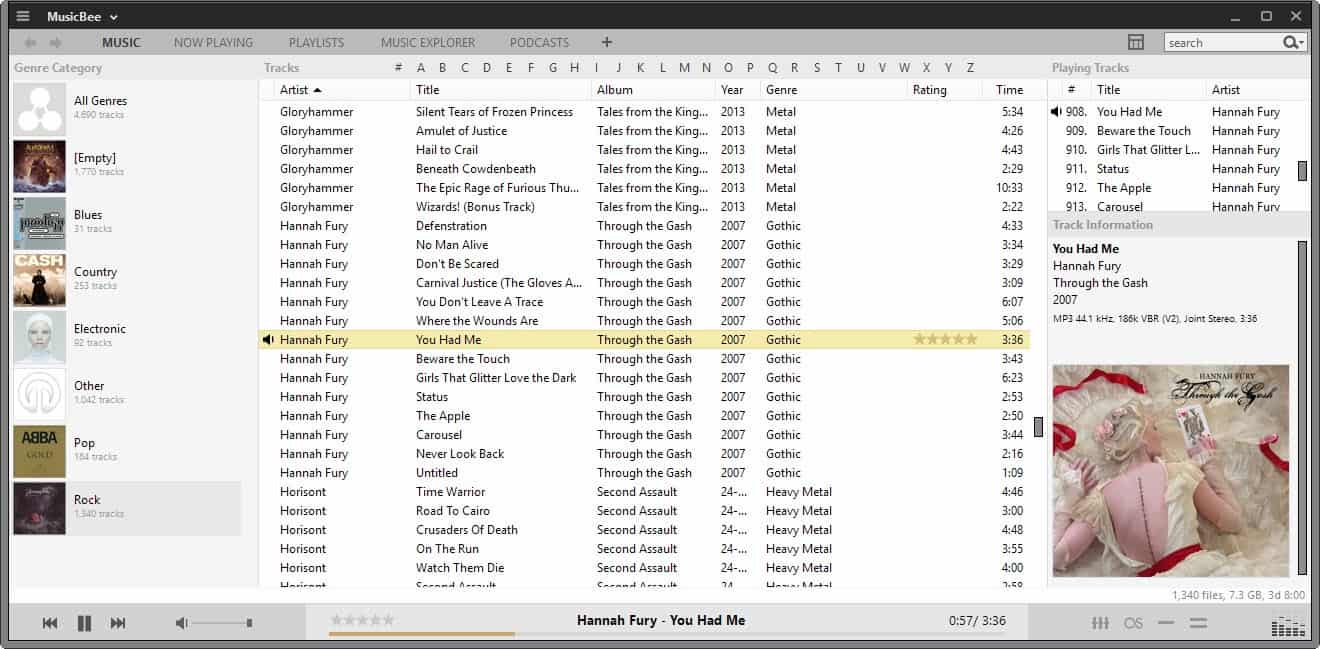
Task: Mute the speaker icon in the player bar
Action: click(x=180, y=622)
